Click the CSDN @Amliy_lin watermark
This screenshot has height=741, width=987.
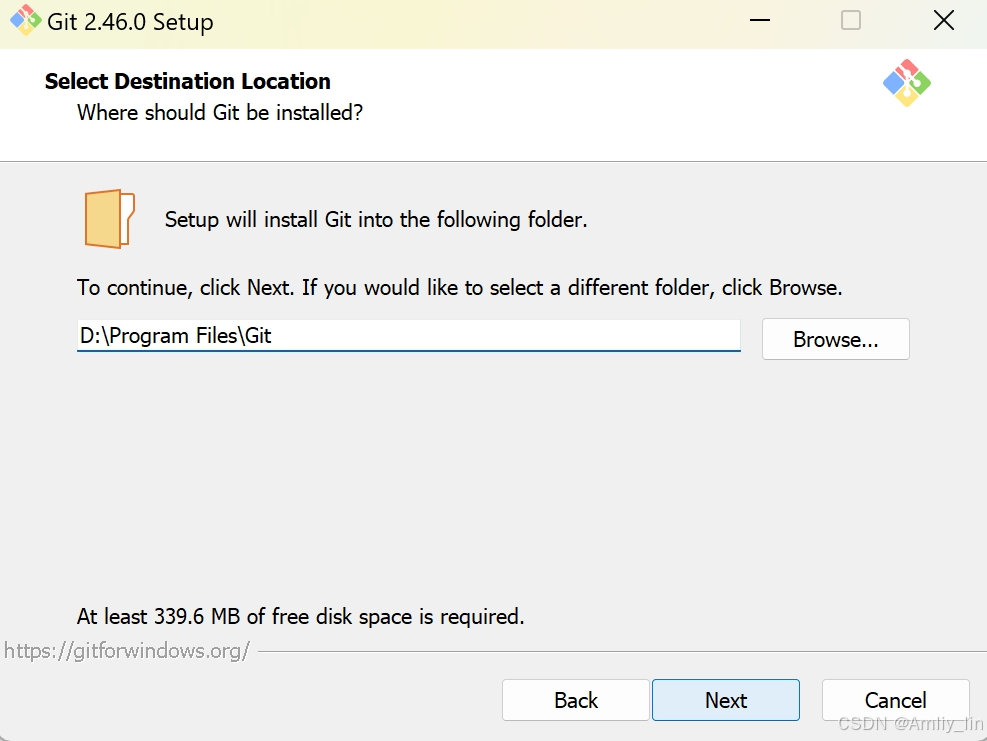tap(910, 723)
